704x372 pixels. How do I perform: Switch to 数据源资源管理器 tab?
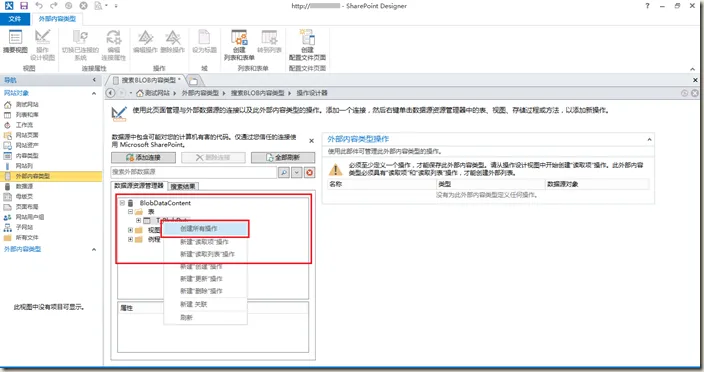[x=139, y=185]
